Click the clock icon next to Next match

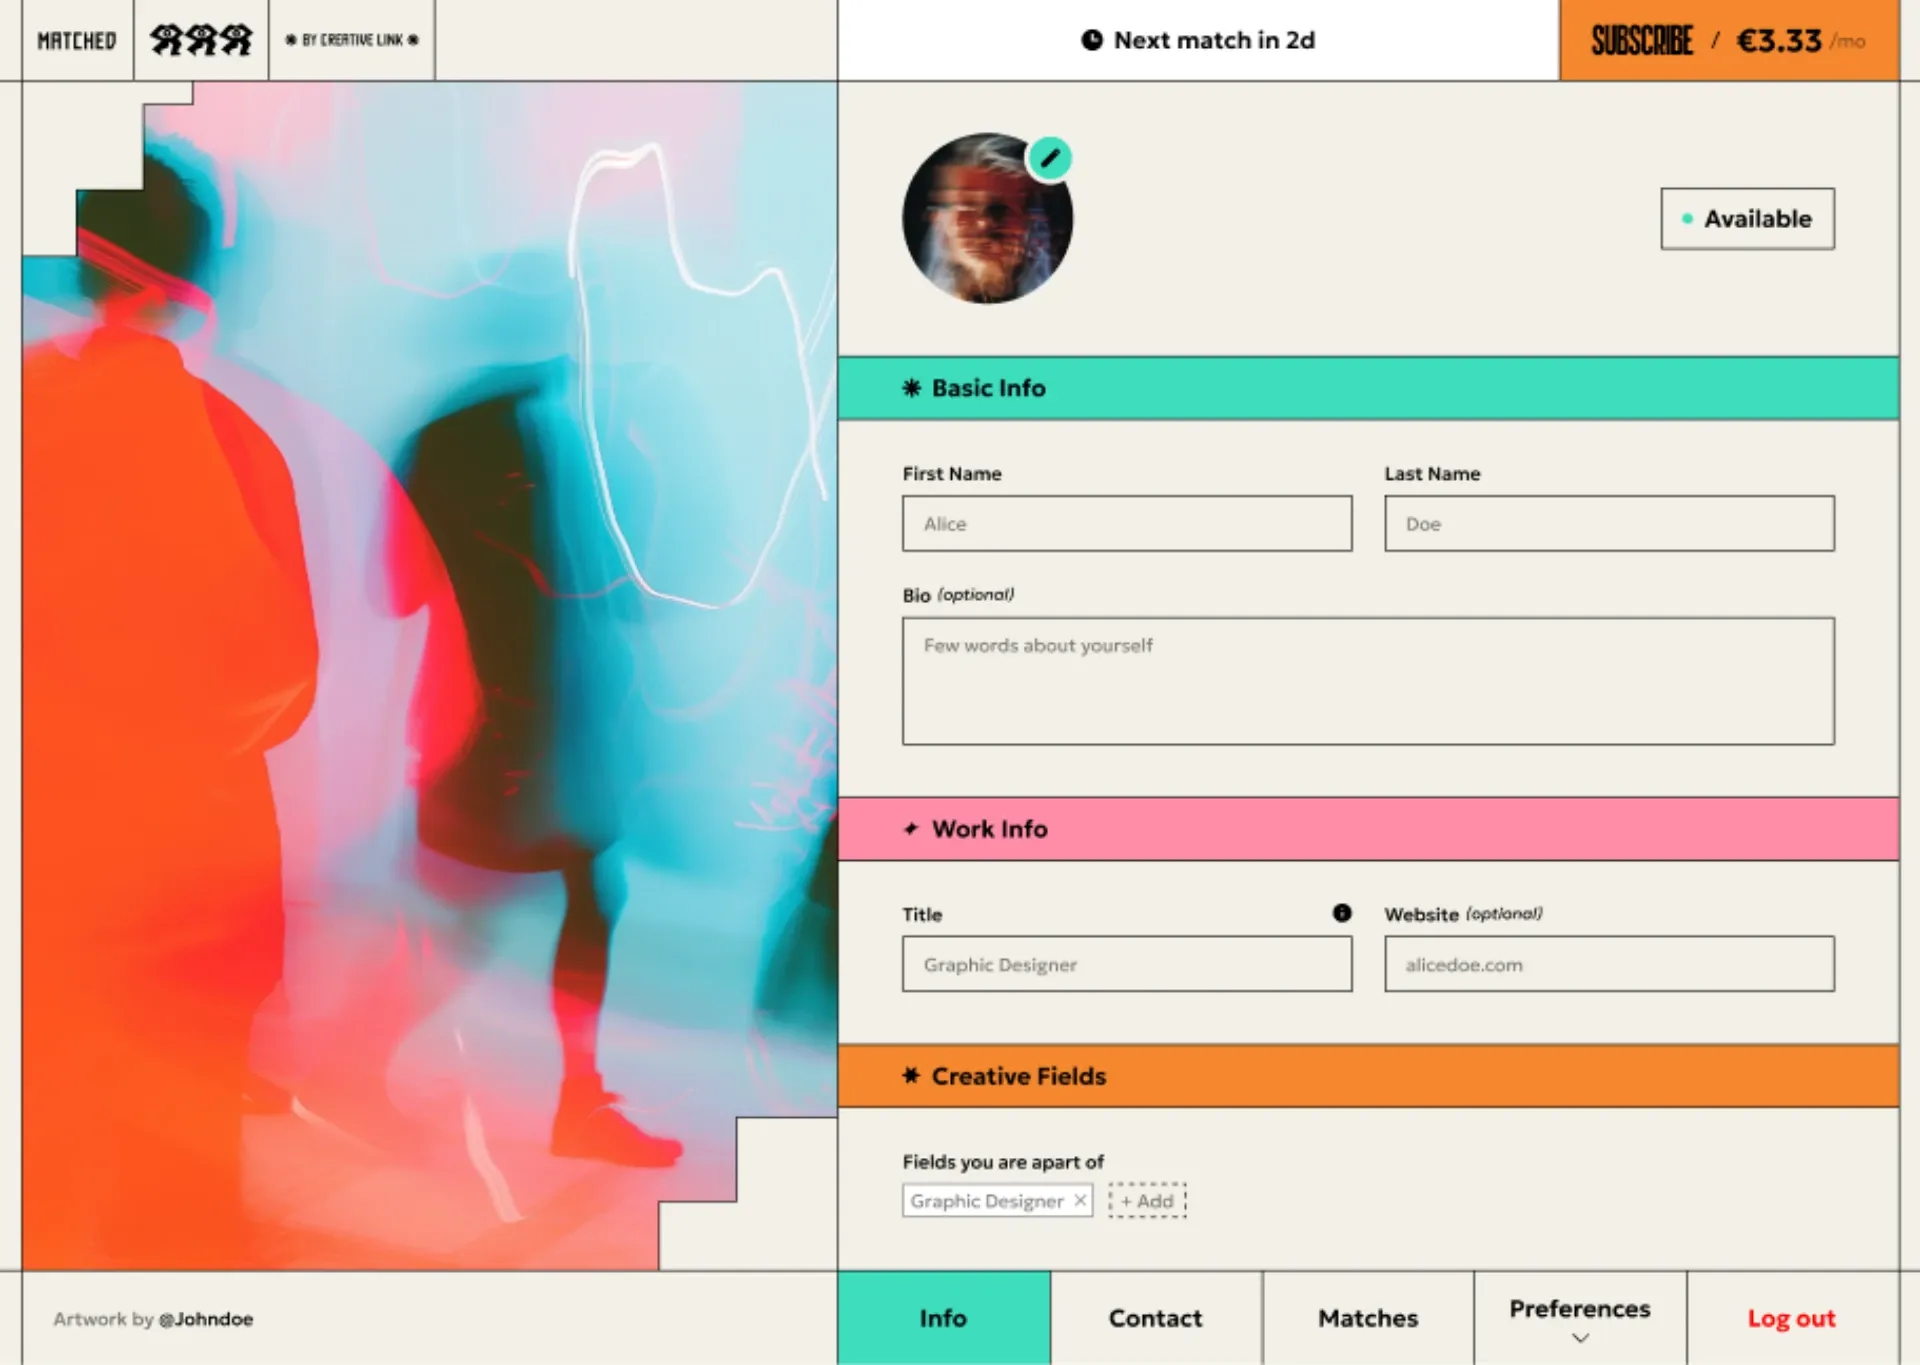coord(1091,40)
